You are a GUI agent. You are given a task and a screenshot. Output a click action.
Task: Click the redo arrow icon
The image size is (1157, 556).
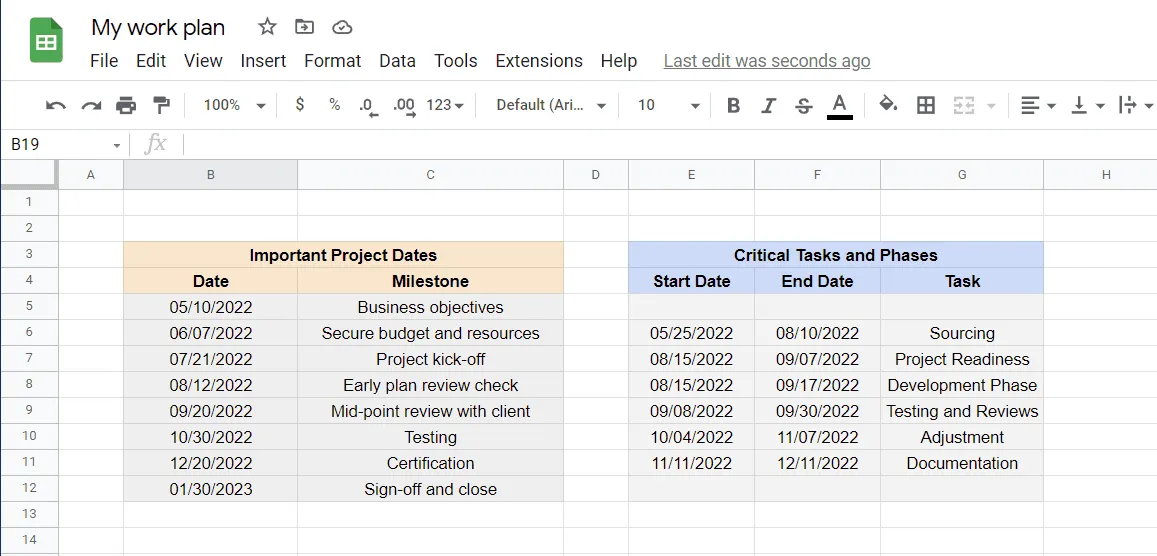coord(91,105)
